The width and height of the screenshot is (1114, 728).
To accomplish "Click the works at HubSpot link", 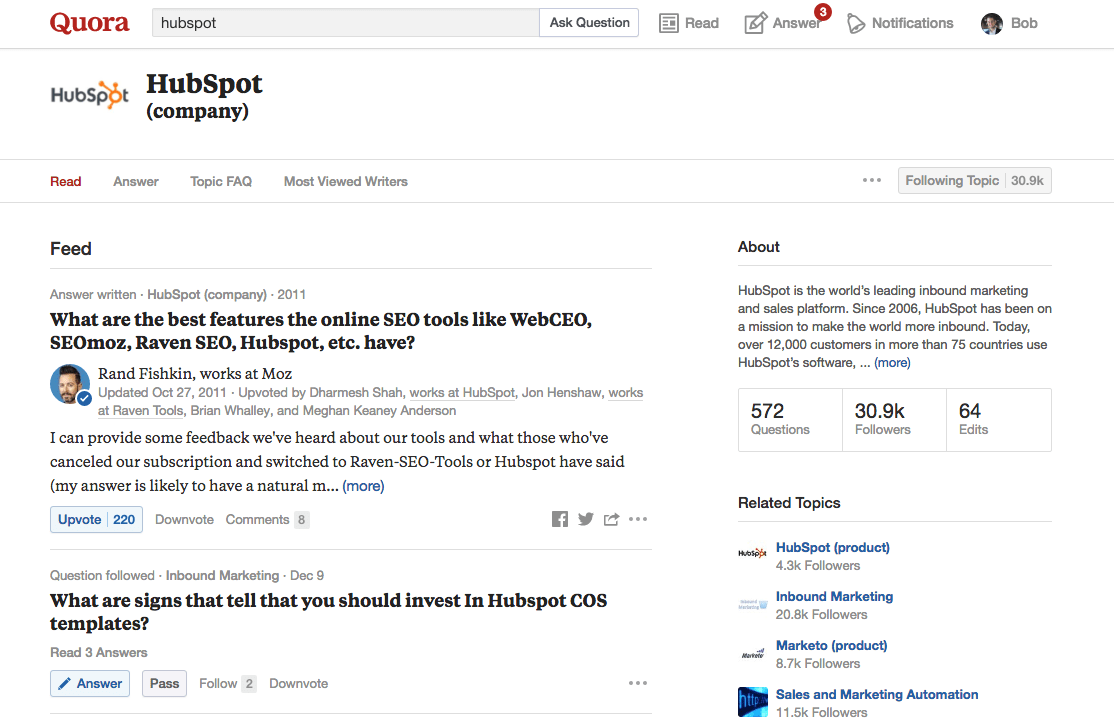I will click(x=462, y=392).
